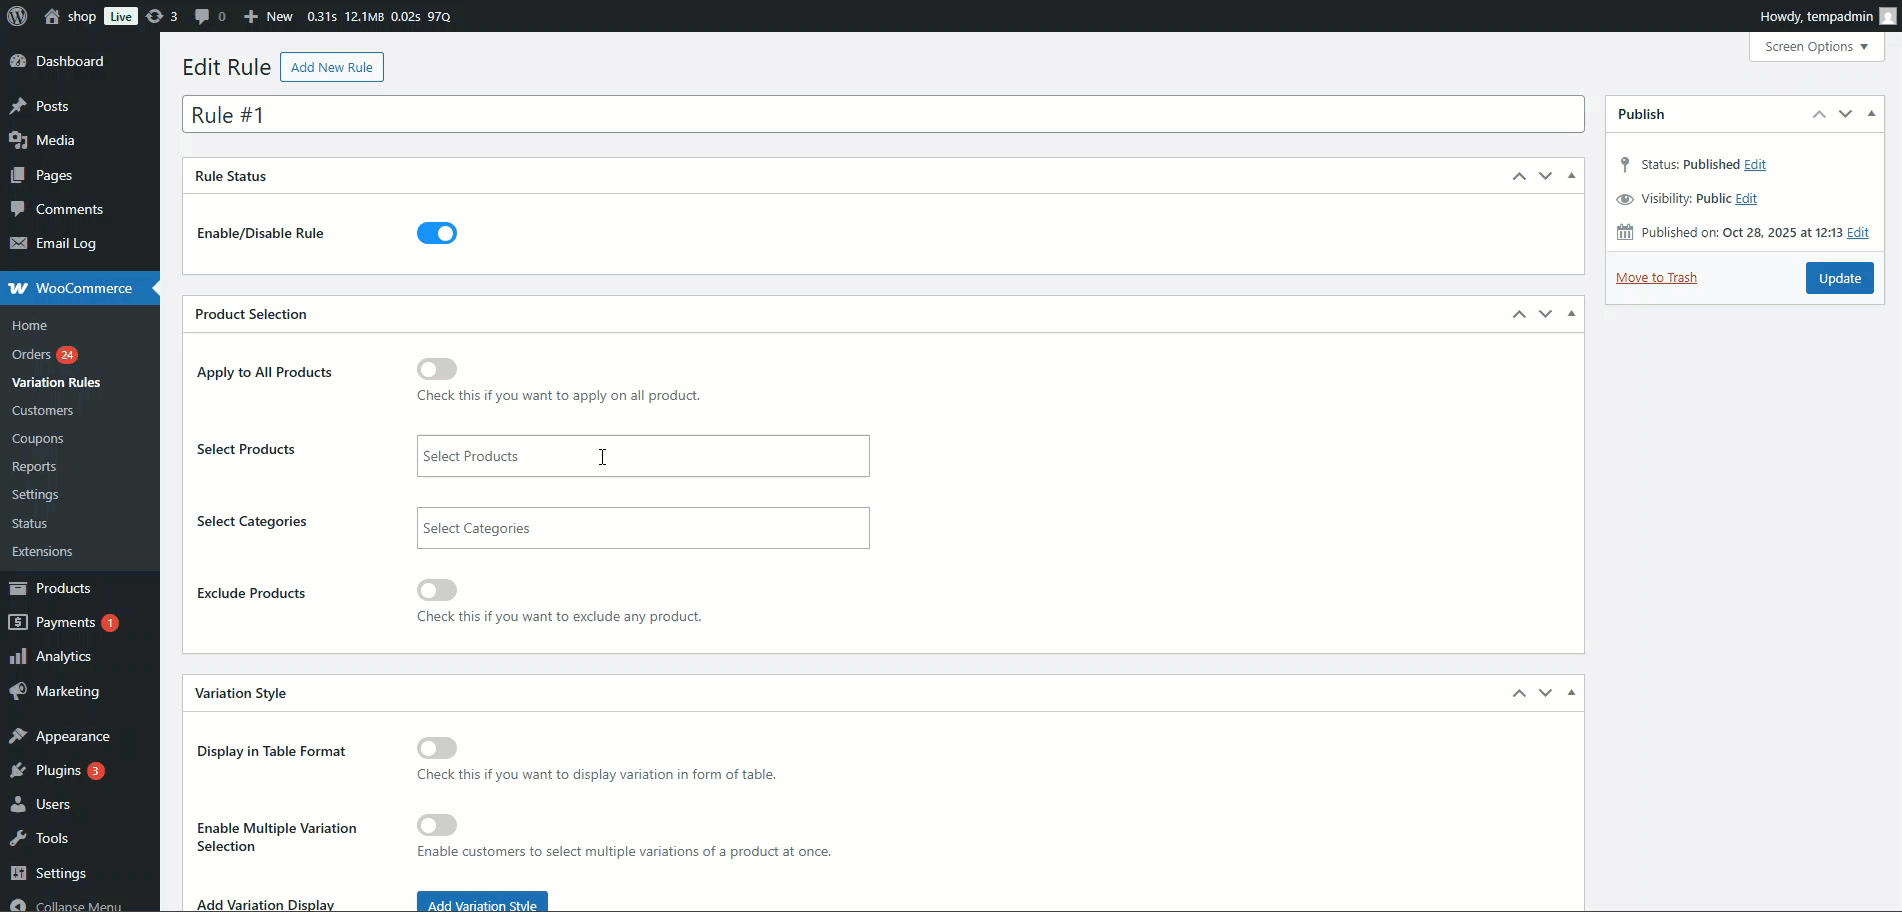Click the Update button
1902x912 pixels.
(1839, 278)
